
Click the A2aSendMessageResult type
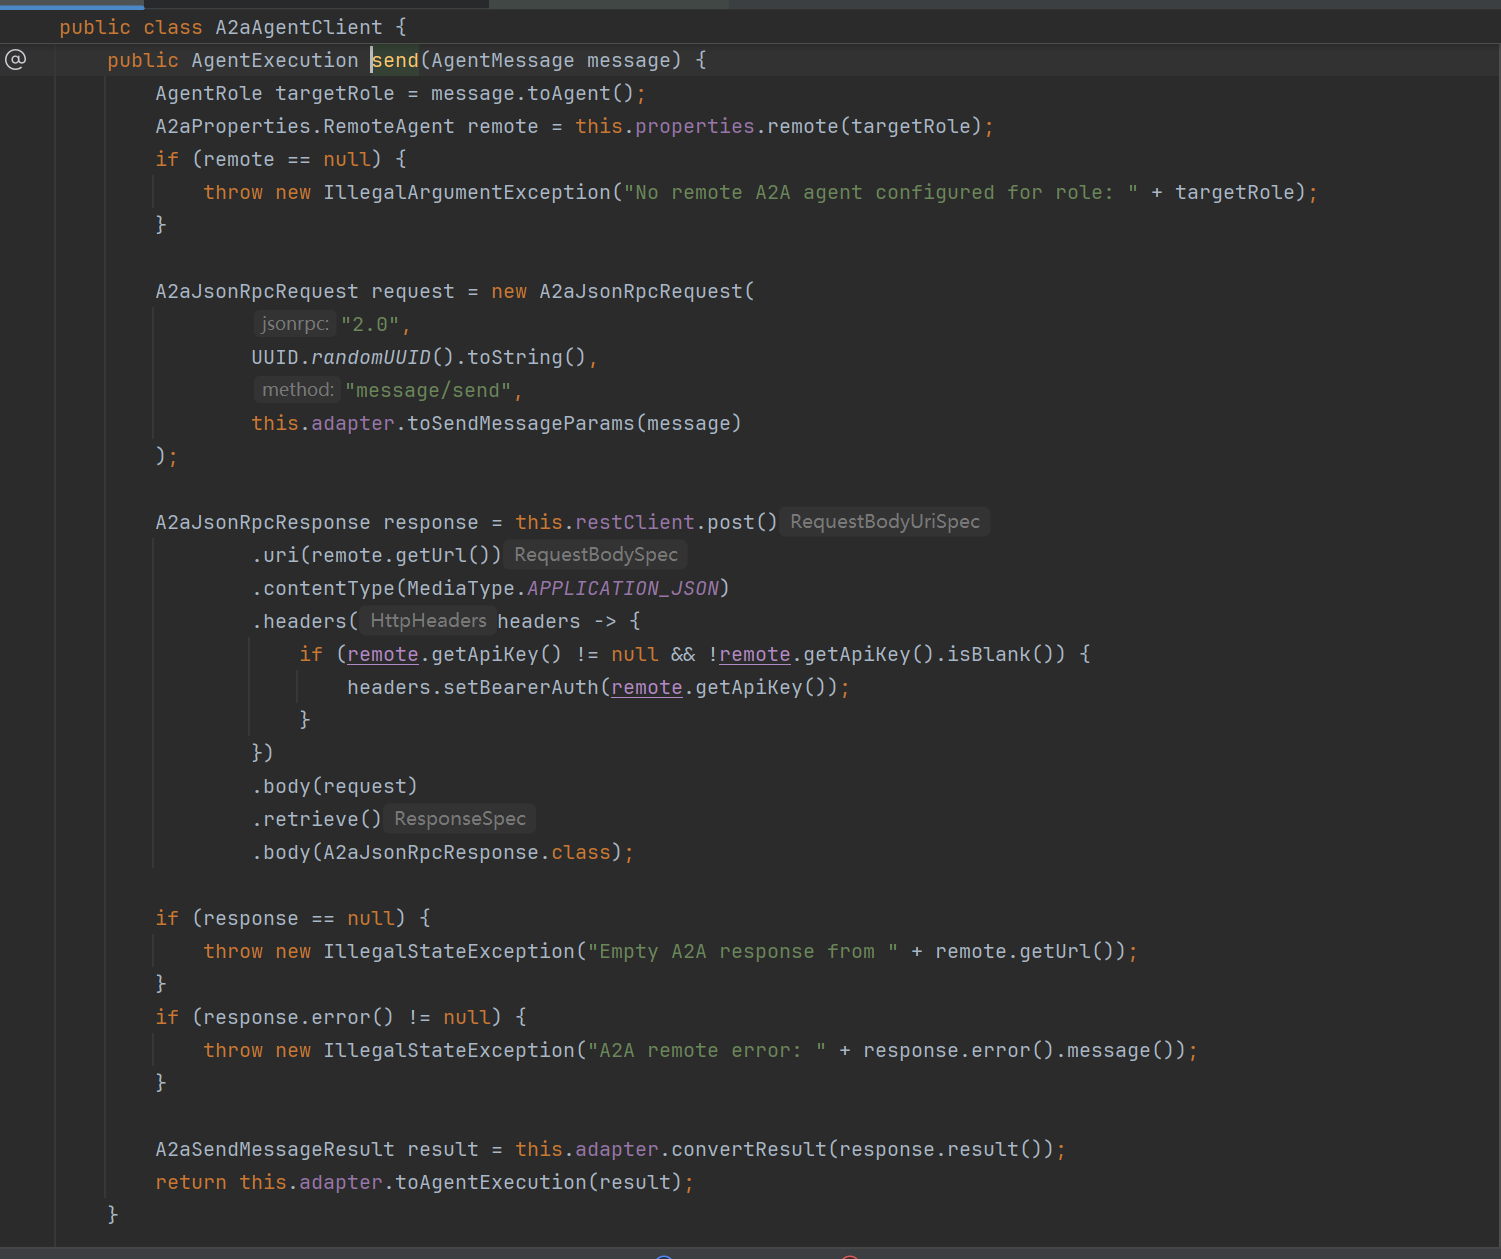tap(275, 1149)
